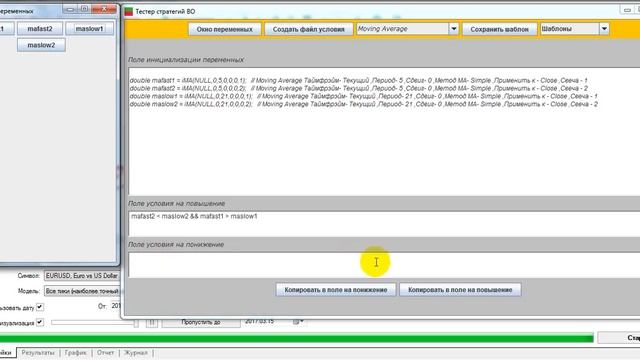
Task: Open calendar picker beside 2017.03.15 date
Action: [x=298, y=322]
